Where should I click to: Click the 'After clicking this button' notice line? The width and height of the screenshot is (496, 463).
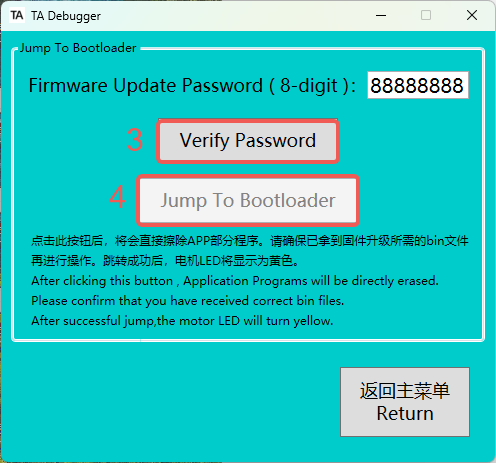coord(235,281)
